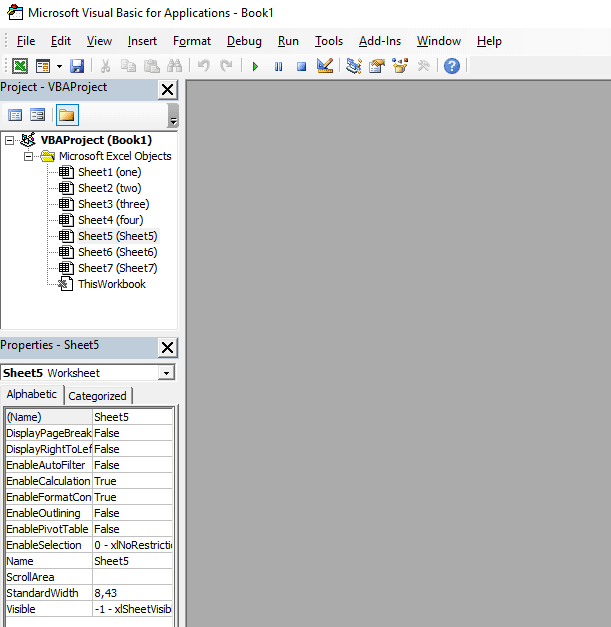This screenshot has width=611, height=627.
Task: Open the Help menu
Action: (x=489, y=41)
